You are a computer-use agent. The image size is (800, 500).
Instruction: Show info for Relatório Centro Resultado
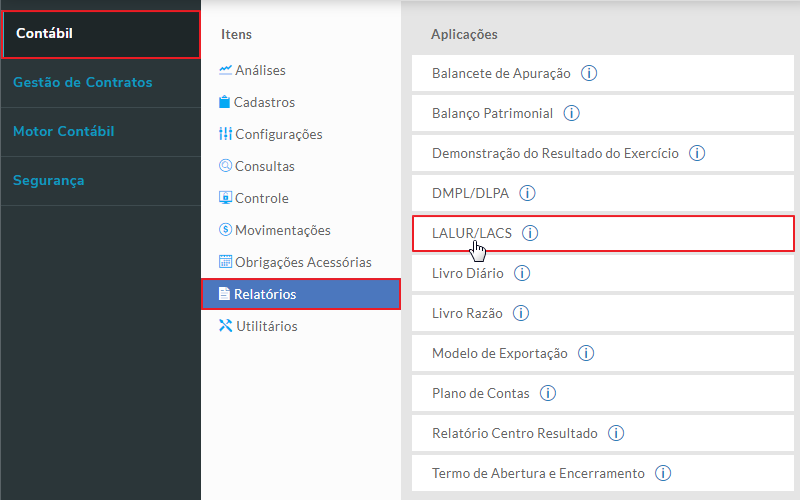point(616,433)
